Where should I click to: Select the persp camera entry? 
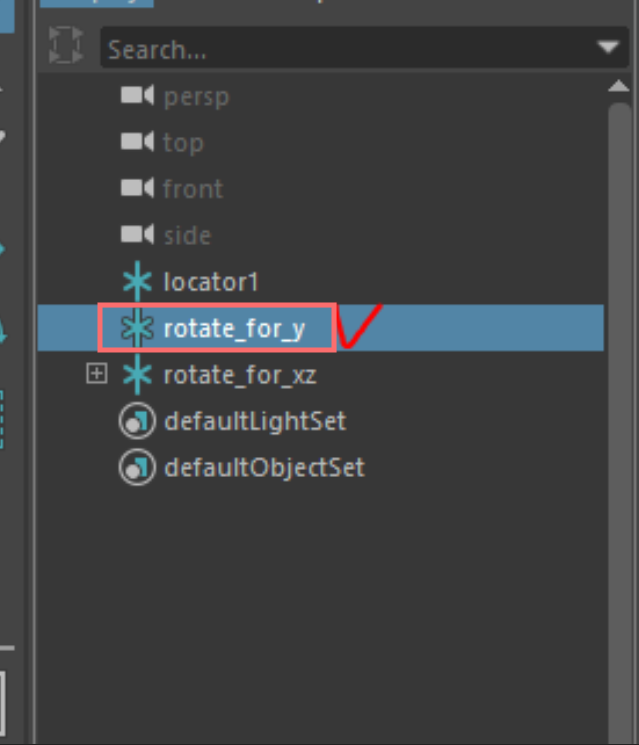[x=196, y=96]
